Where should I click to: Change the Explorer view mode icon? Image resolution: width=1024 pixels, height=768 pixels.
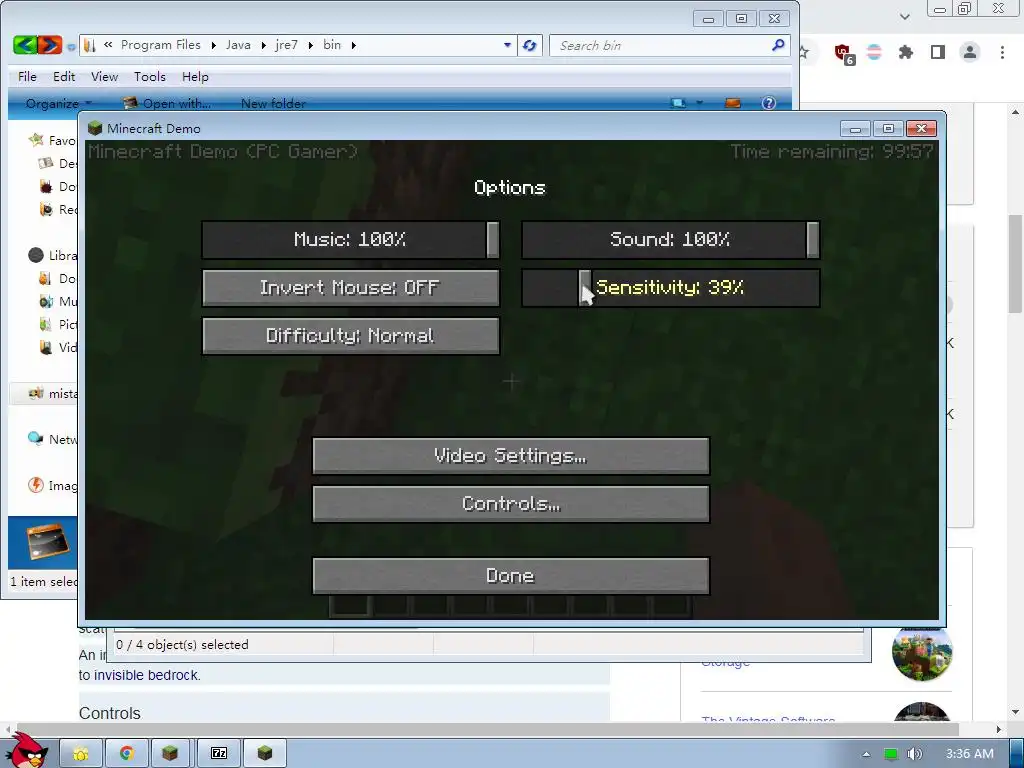point(679,103)
